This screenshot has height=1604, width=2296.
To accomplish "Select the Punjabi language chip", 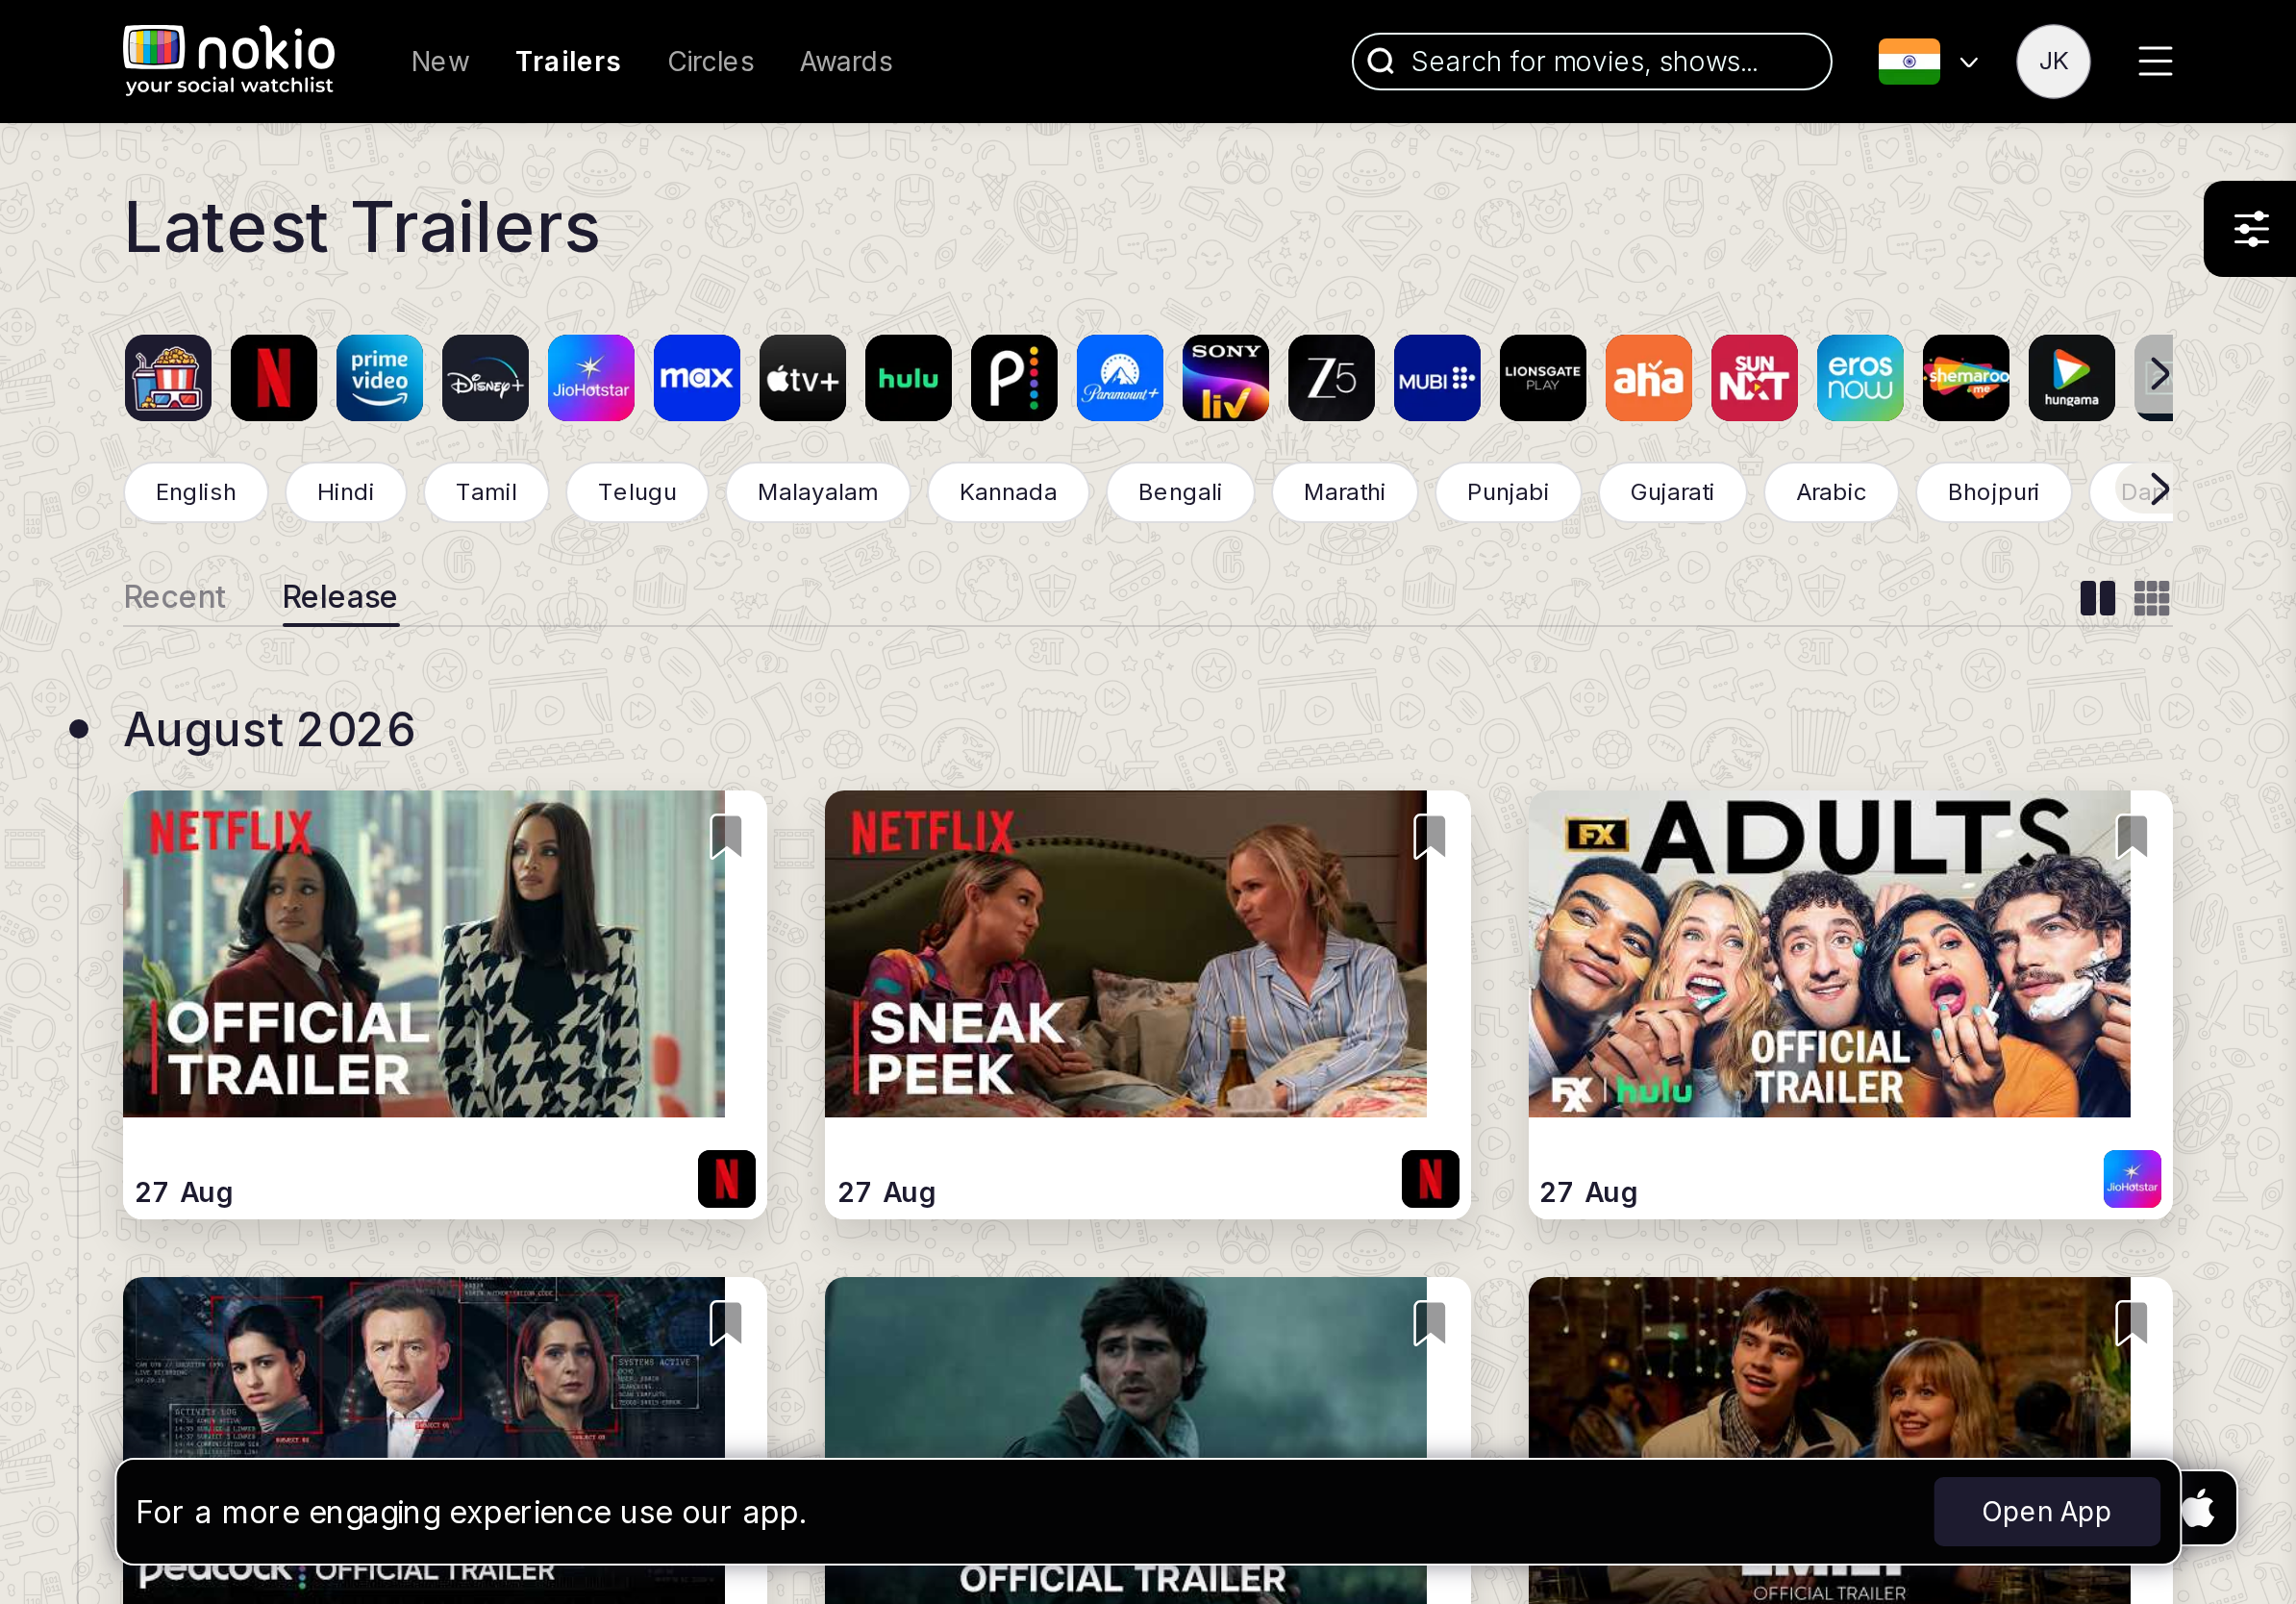I will [x=1508, y=492].
